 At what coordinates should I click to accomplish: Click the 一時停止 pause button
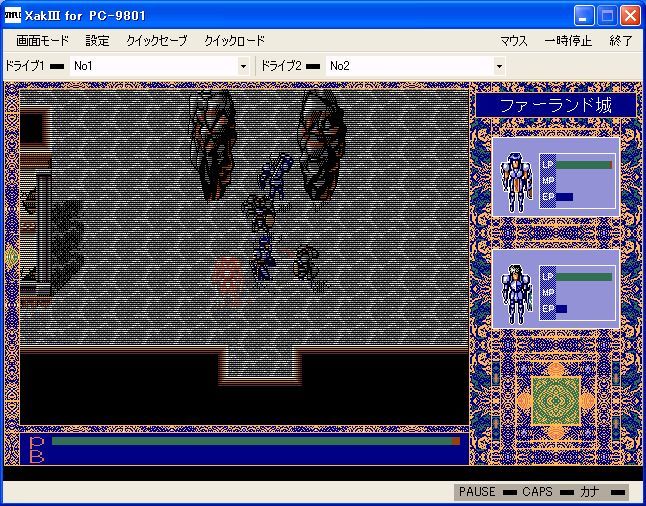point(568,41)
